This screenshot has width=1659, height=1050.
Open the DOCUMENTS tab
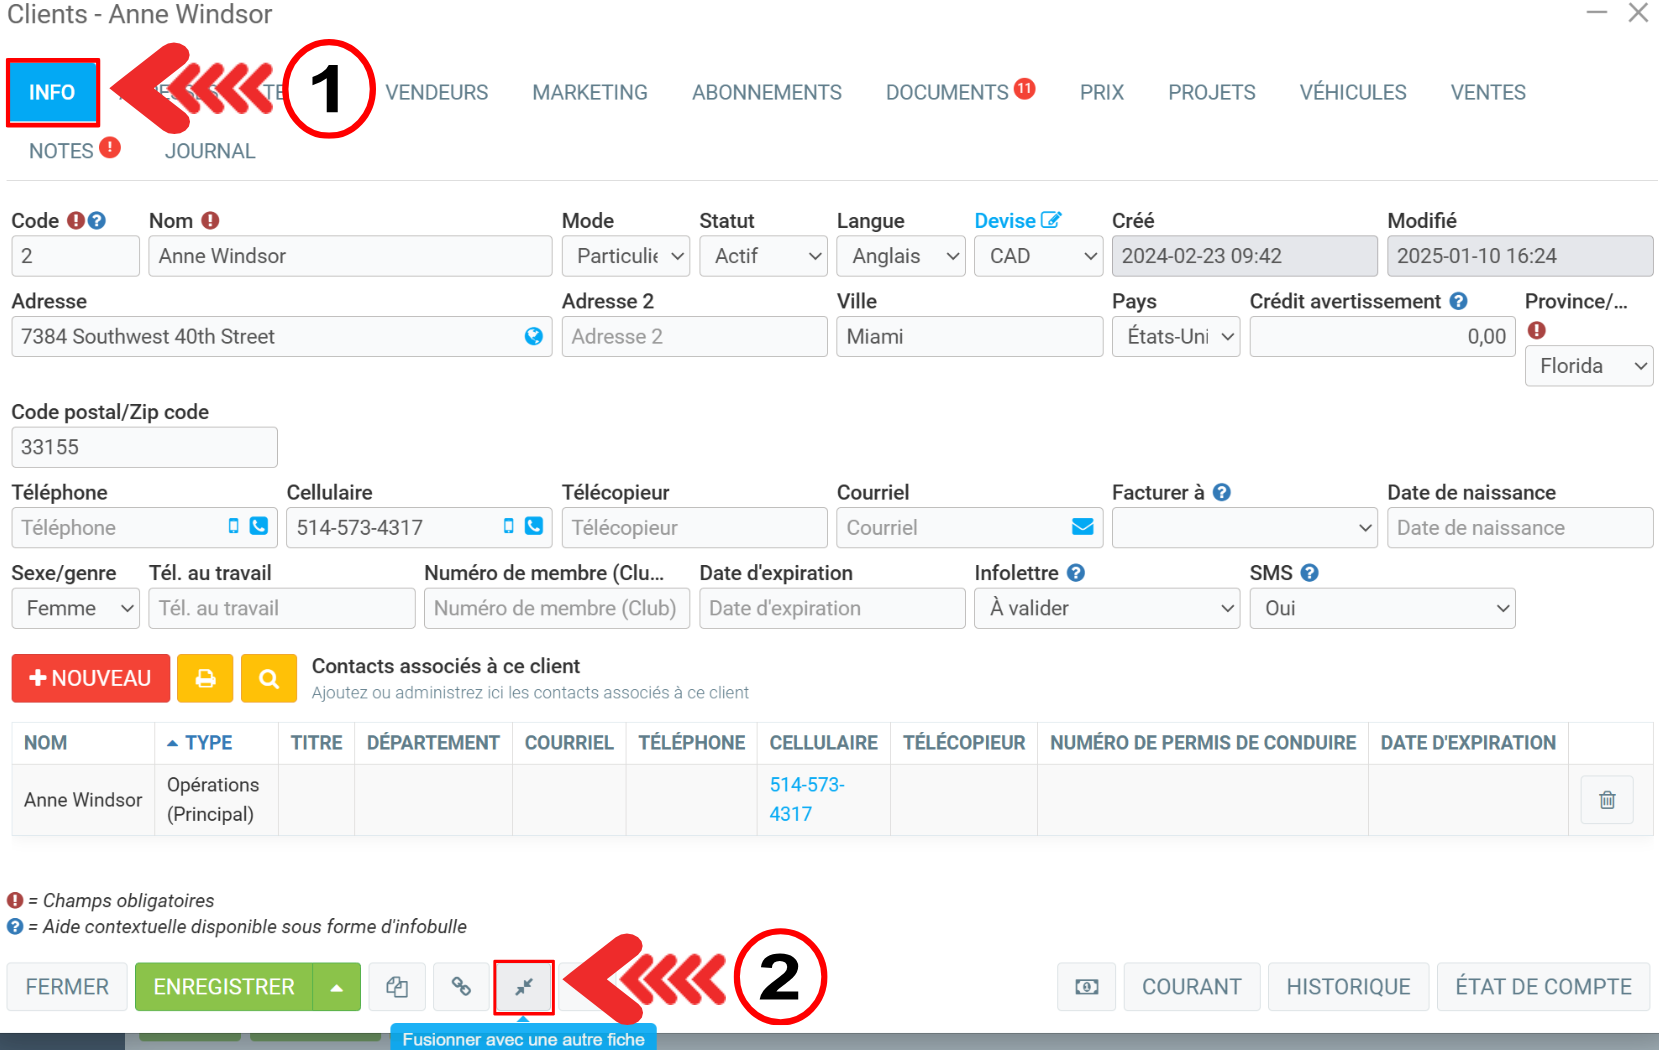[947, 92]
